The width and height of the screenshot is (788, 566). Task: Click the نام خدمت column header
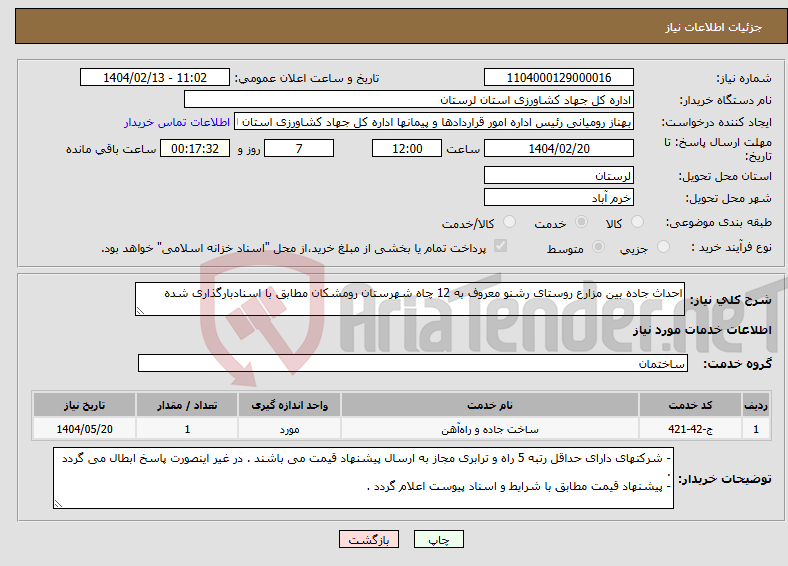click(x=490, y=405)
